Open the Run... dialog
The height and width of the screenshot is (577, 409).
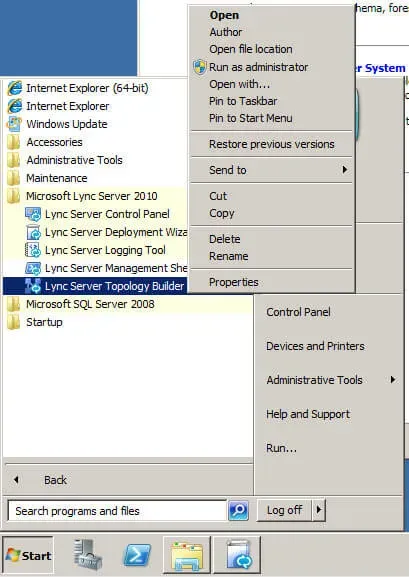coord(281,448)
